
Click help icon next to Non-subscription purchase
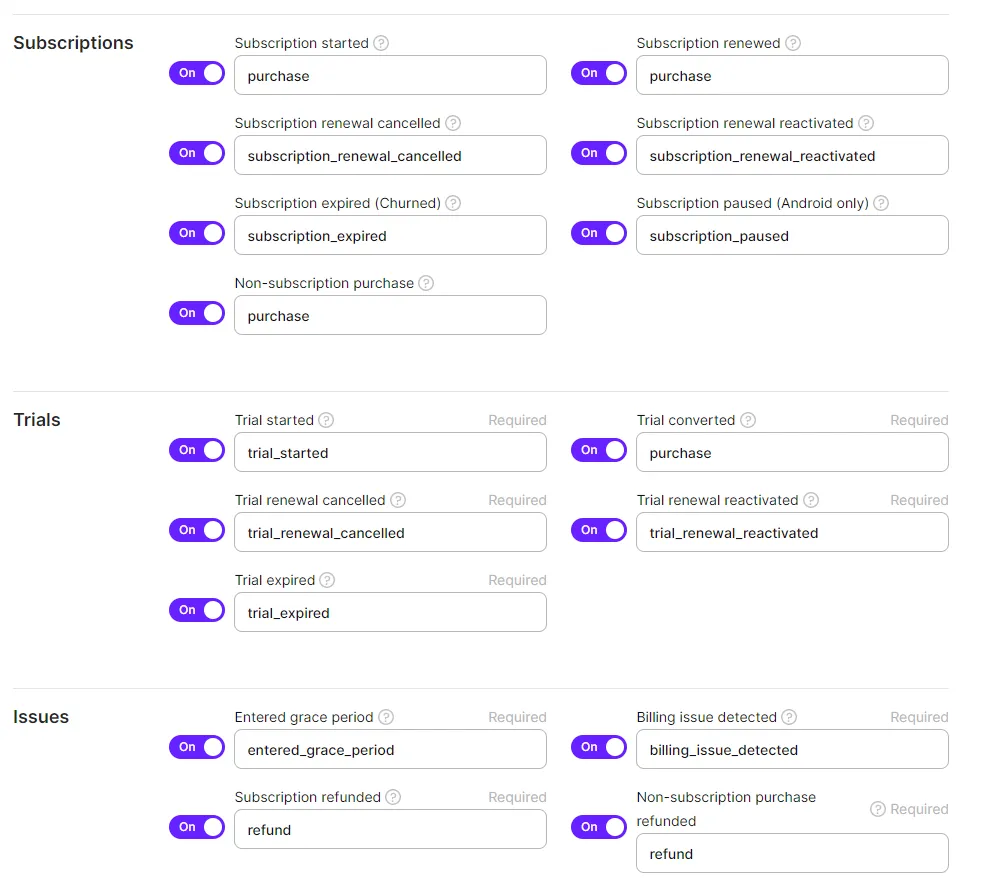tap(426, 283)
